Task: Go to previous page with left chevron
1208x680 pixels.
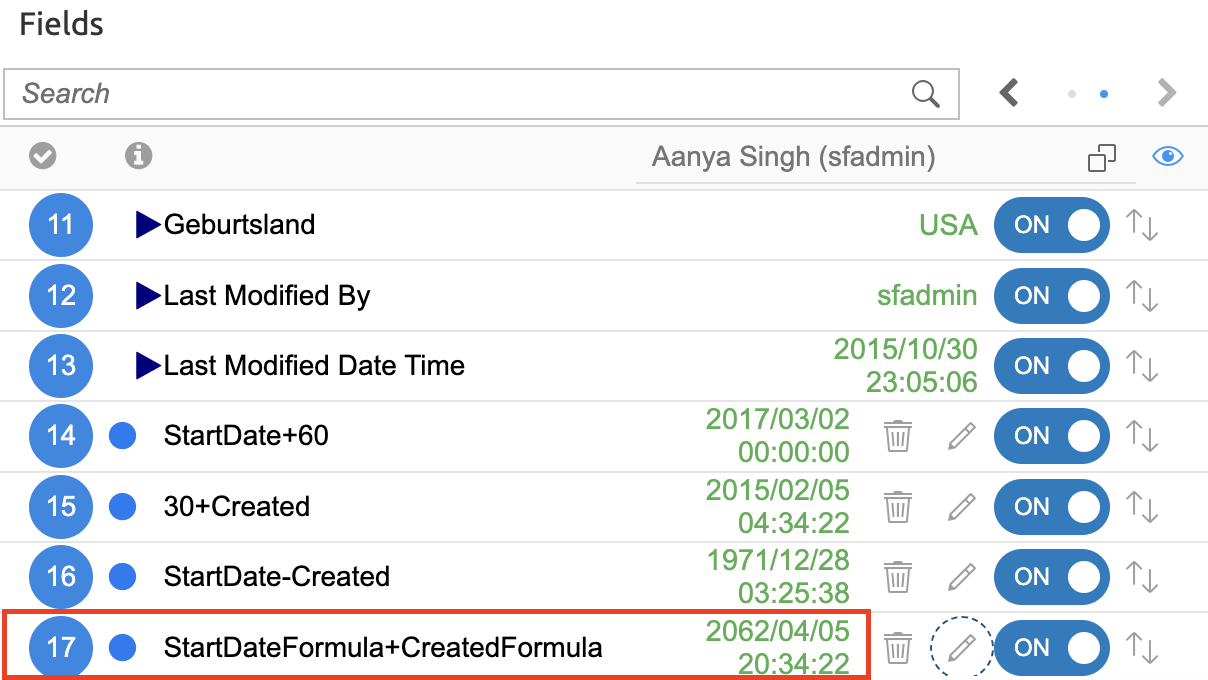Action: 1010,94
